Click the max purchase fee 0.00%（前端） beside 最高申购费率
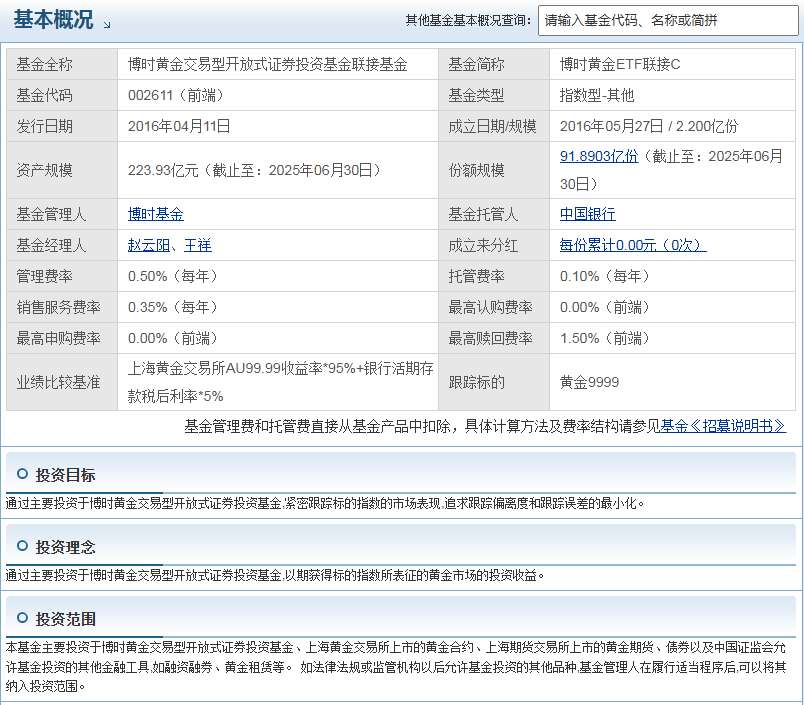 pos(173,338)
